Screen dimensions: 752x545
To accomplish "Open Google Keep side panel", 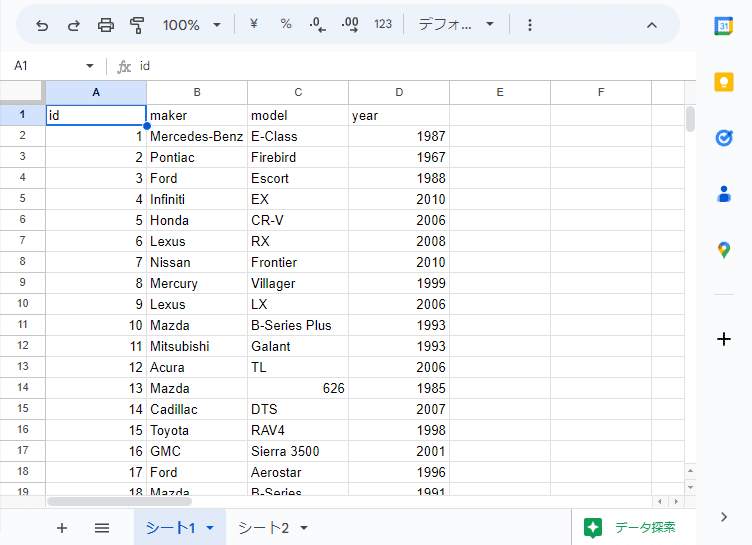I will pos(724,82).
